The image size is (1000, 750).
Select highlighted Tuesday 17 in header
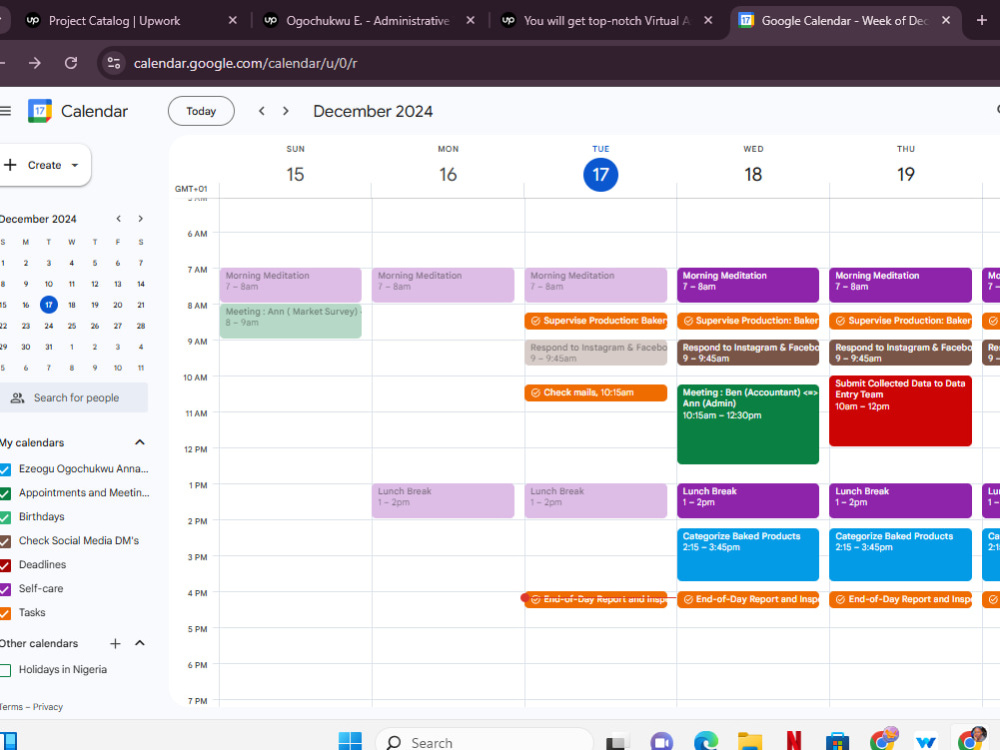pos(601,174)
